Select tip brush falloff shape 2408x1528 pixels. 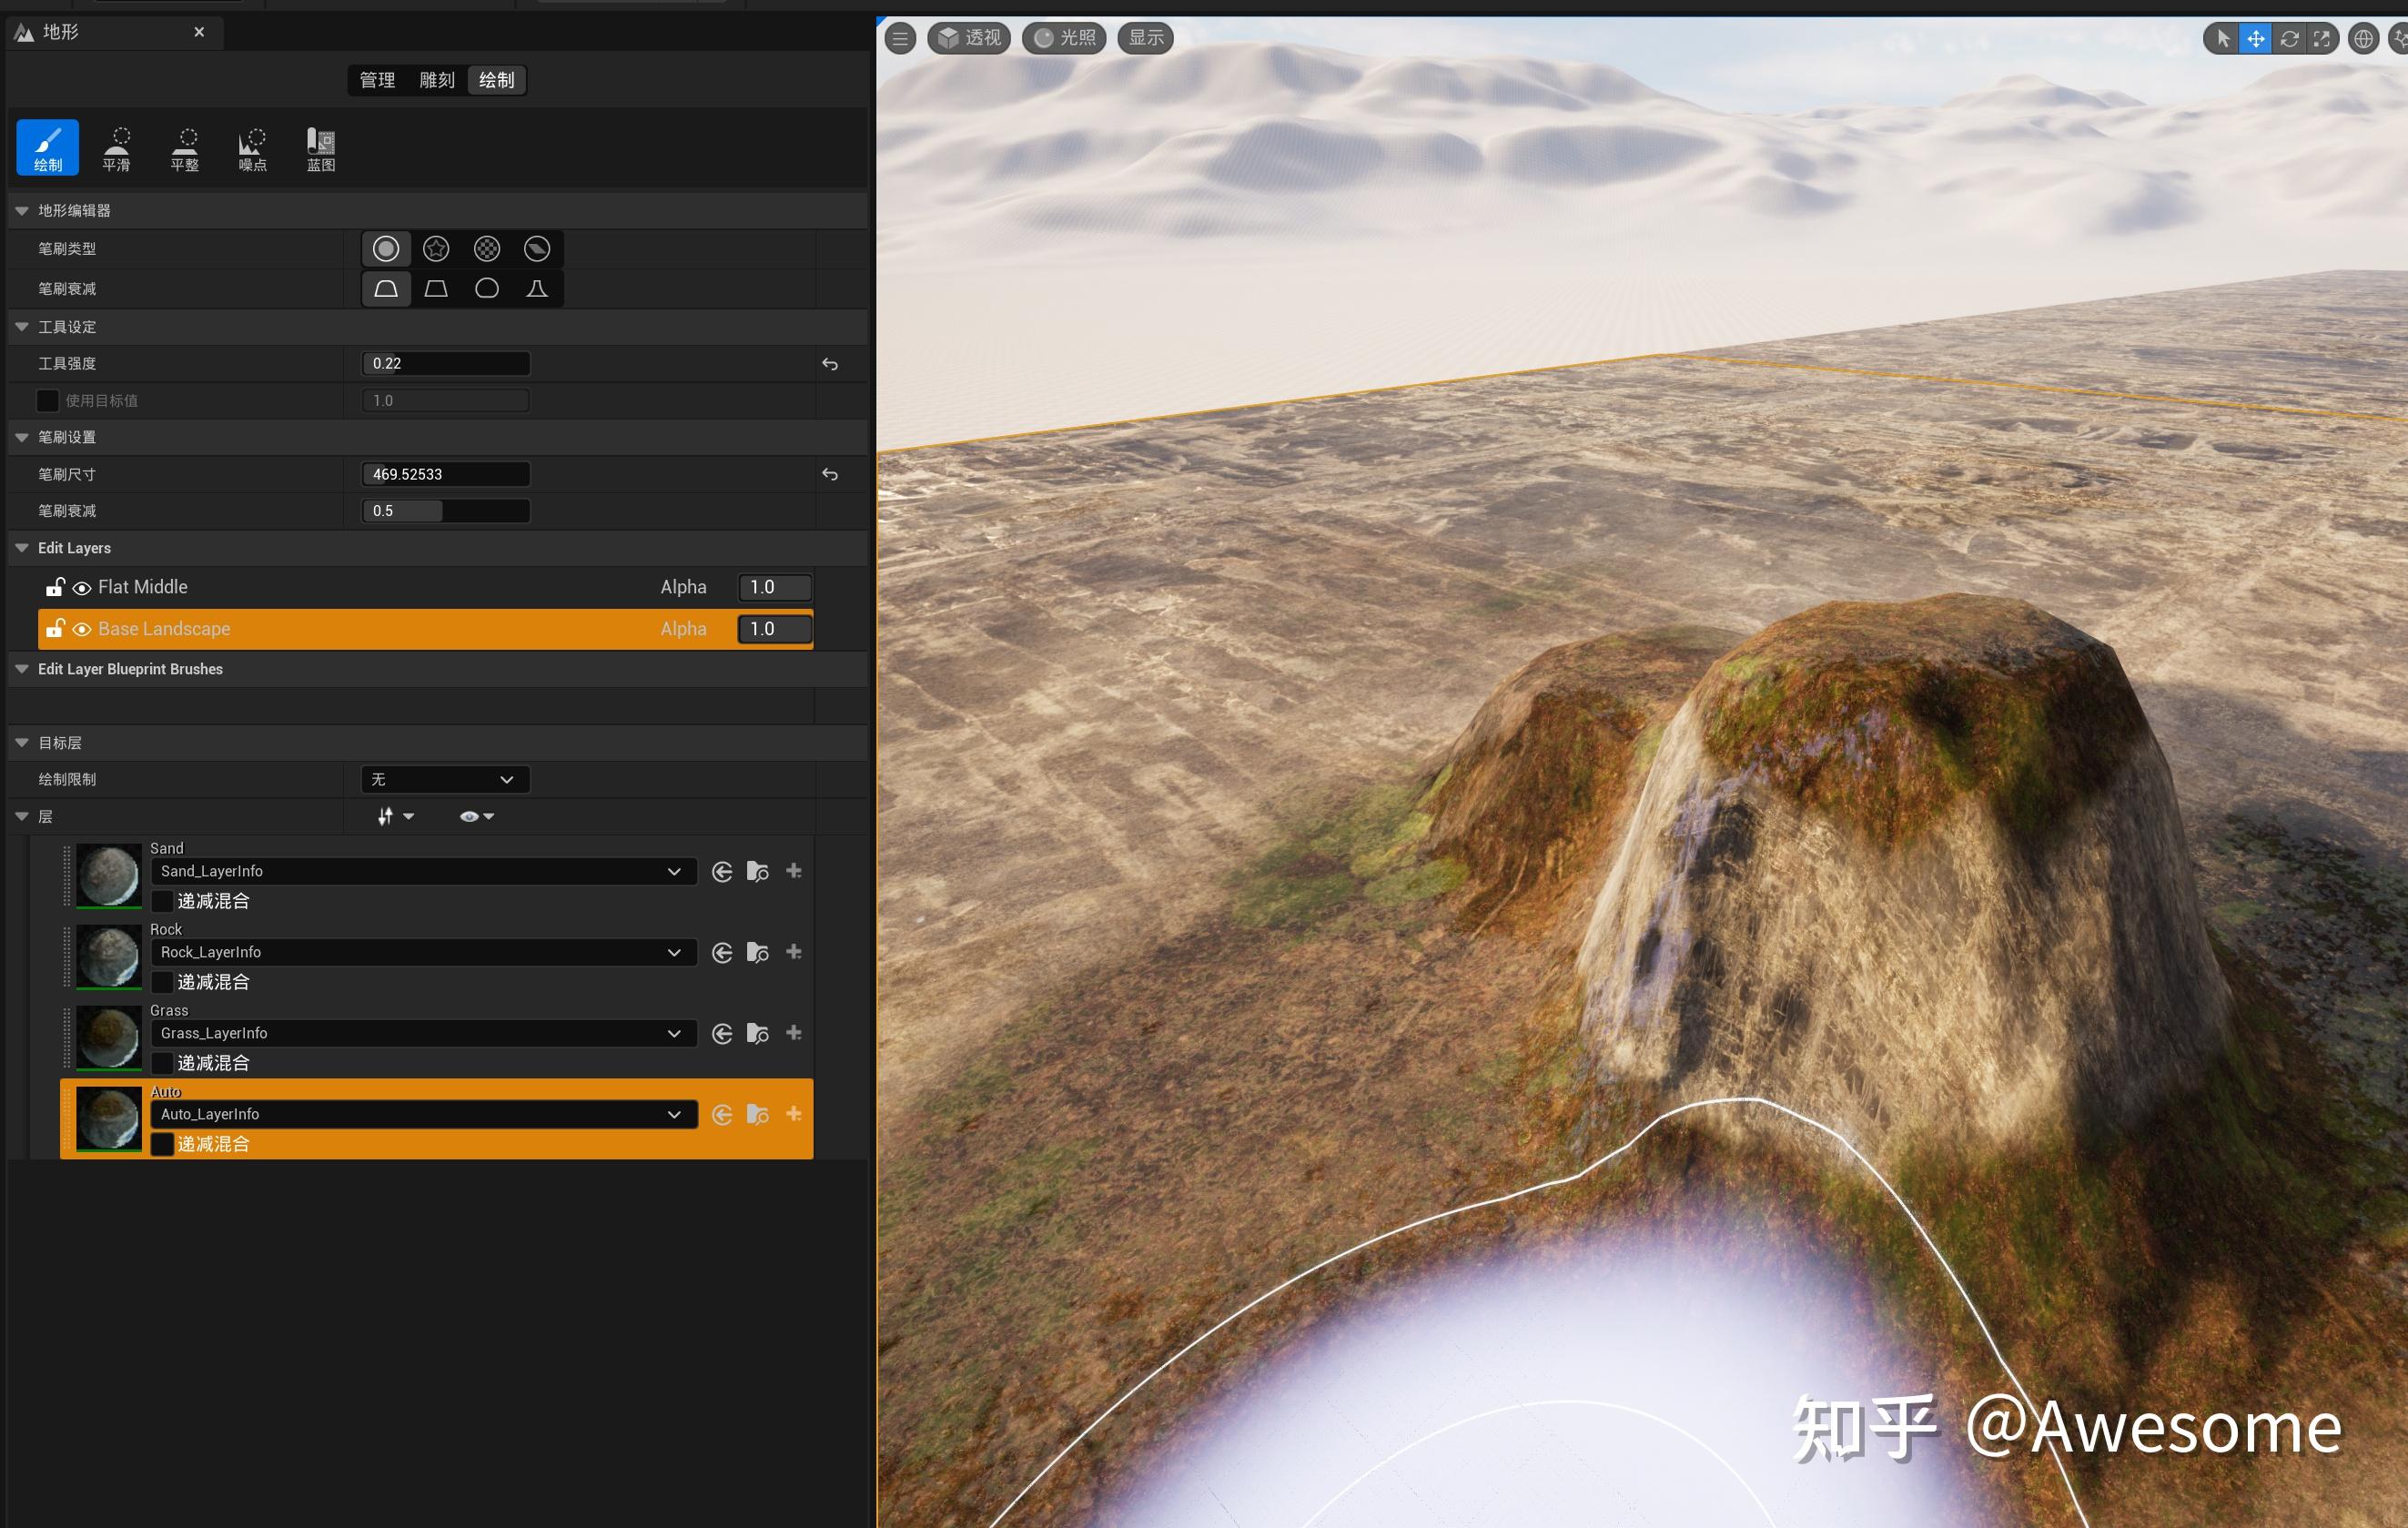(537, 289)
